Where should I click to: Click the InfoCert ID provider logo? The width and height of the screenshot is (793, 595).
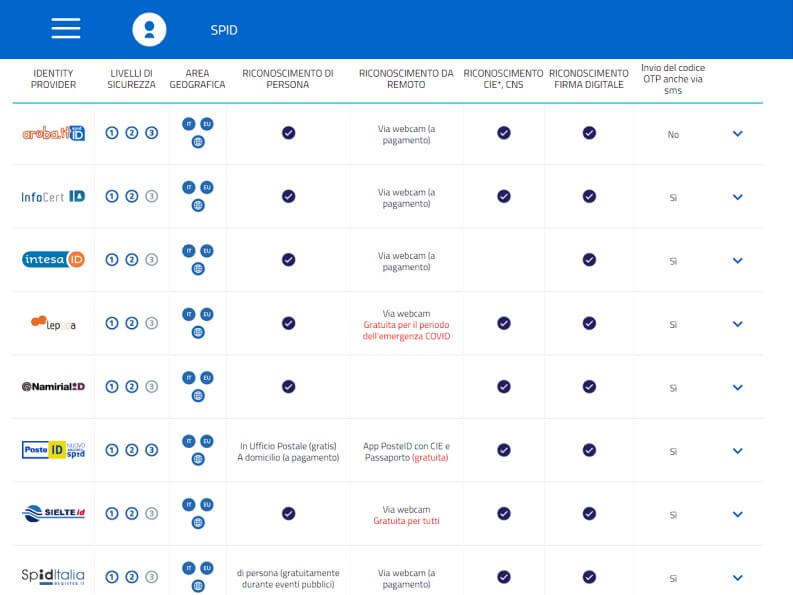pyautogui.click(x=53, y=196)
